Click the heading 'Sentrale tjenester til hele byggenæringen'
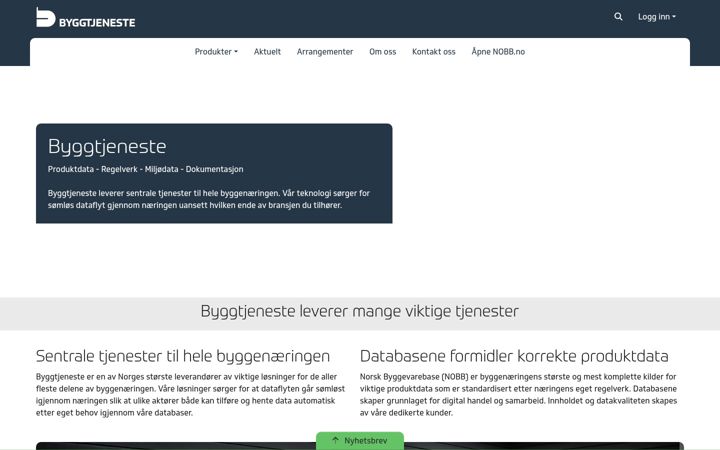 point(183,356)
